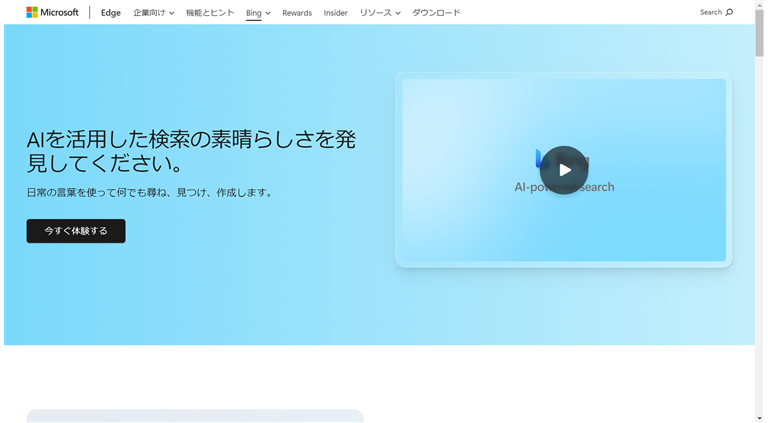Go to the Rewards page
This screenshot has width=768, height=423.
pos(297,13)
